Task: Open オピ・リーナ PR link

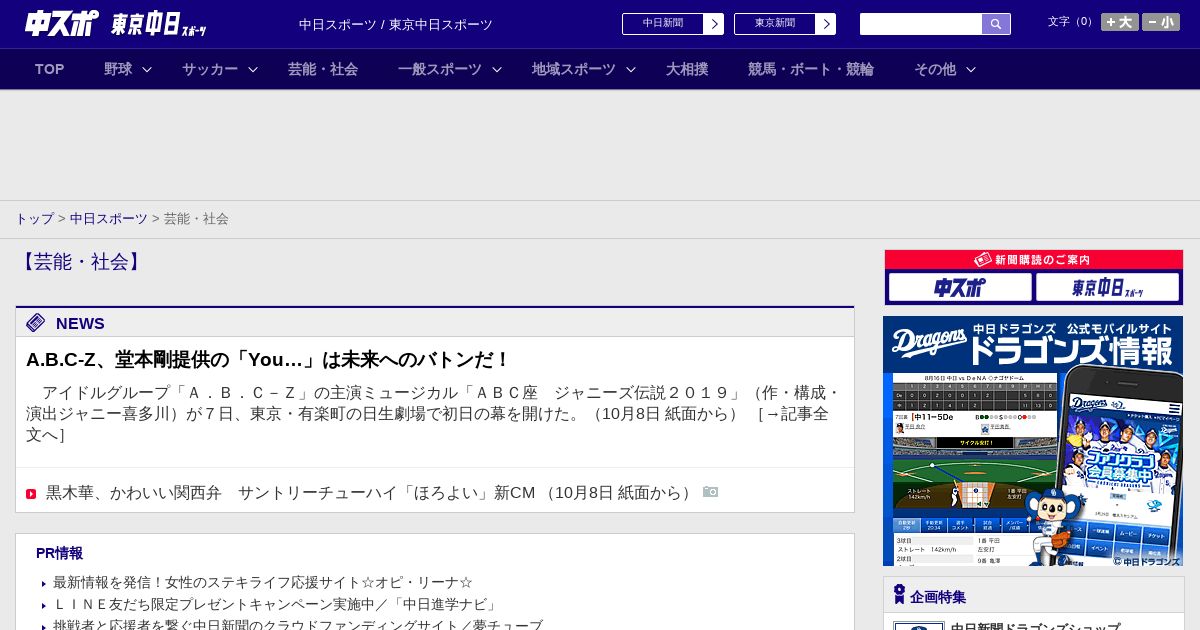Action: [263, 582]
